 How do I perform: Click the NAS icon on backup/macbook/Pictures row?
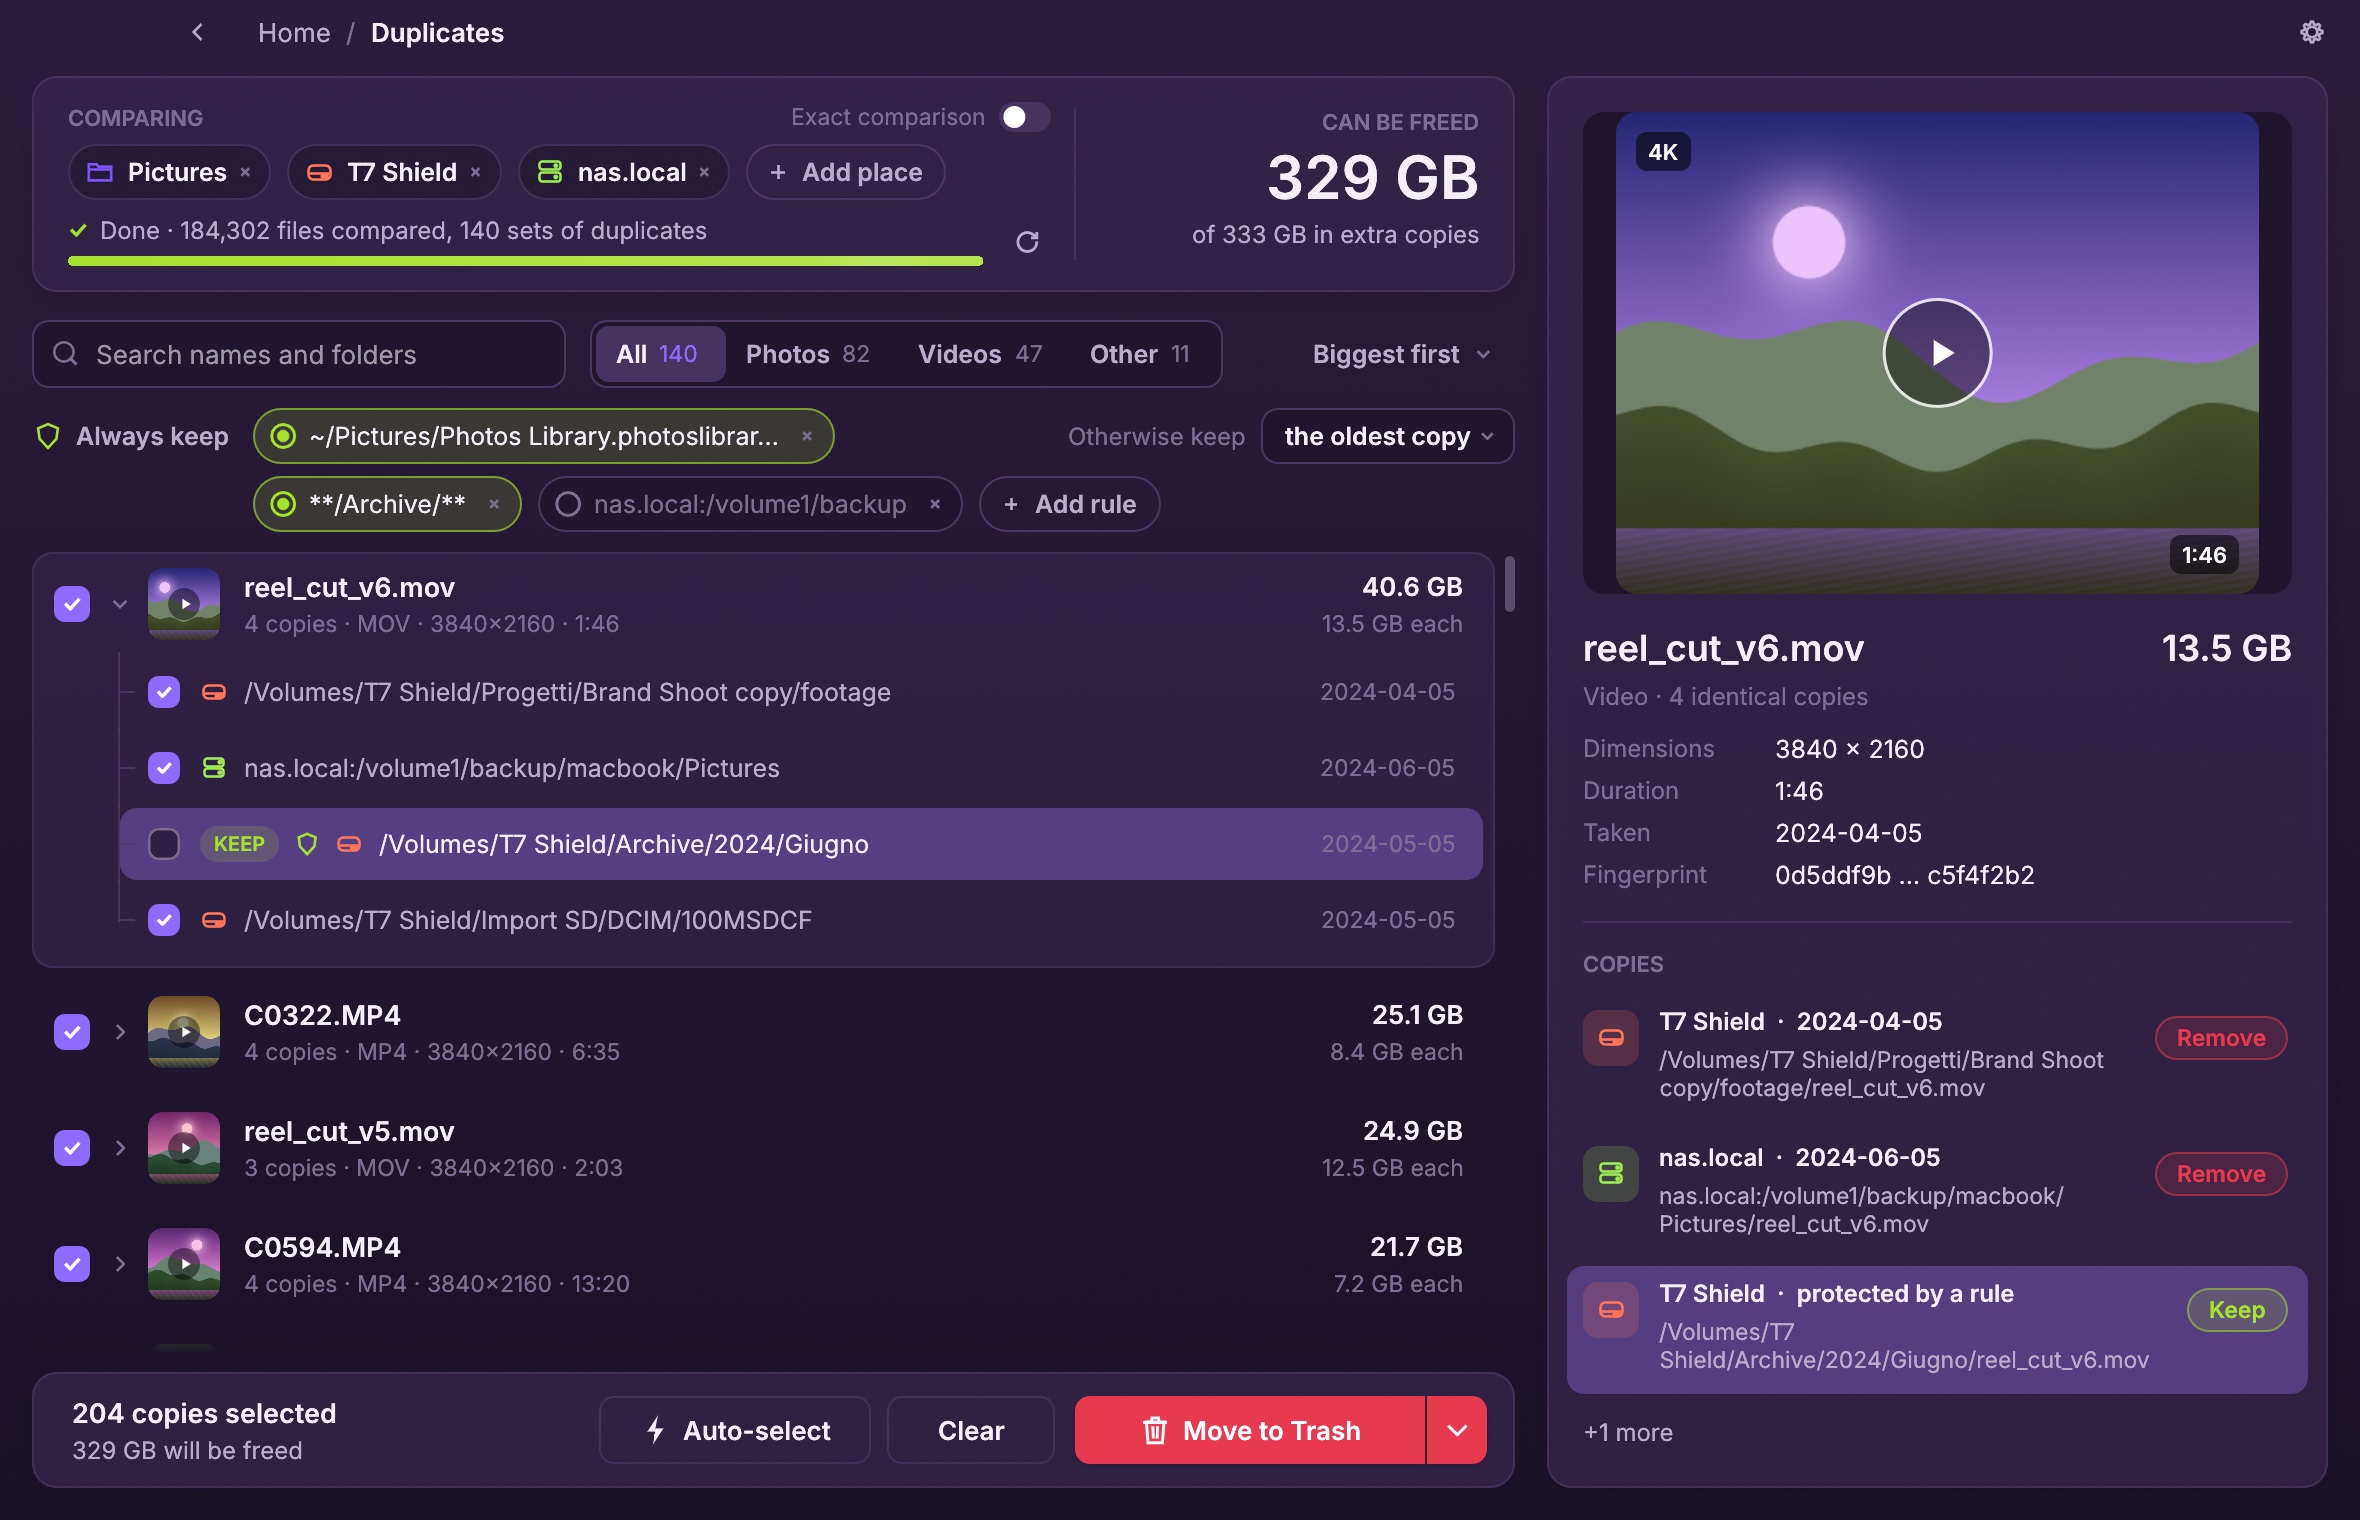pyautogui.click(x=214, y=768)
